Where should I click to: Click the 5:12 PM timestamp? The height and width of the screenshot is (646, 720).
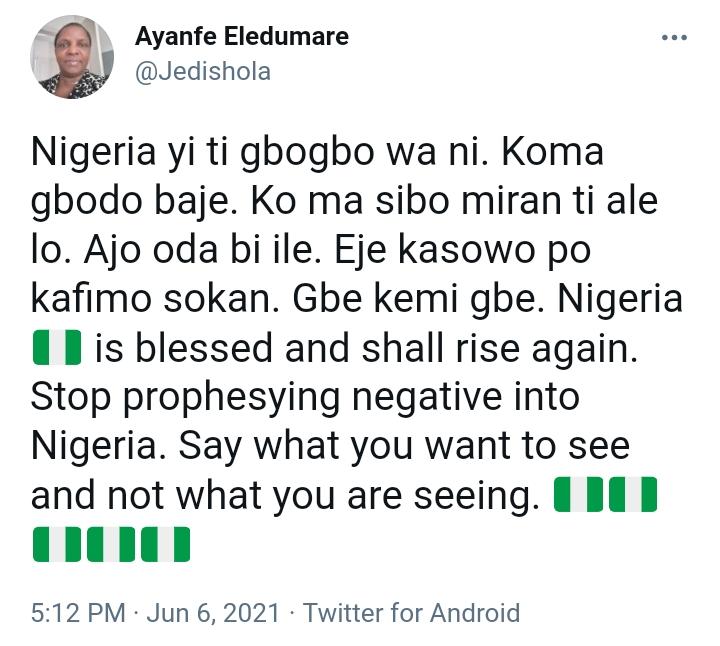click(x=78, y=613)
